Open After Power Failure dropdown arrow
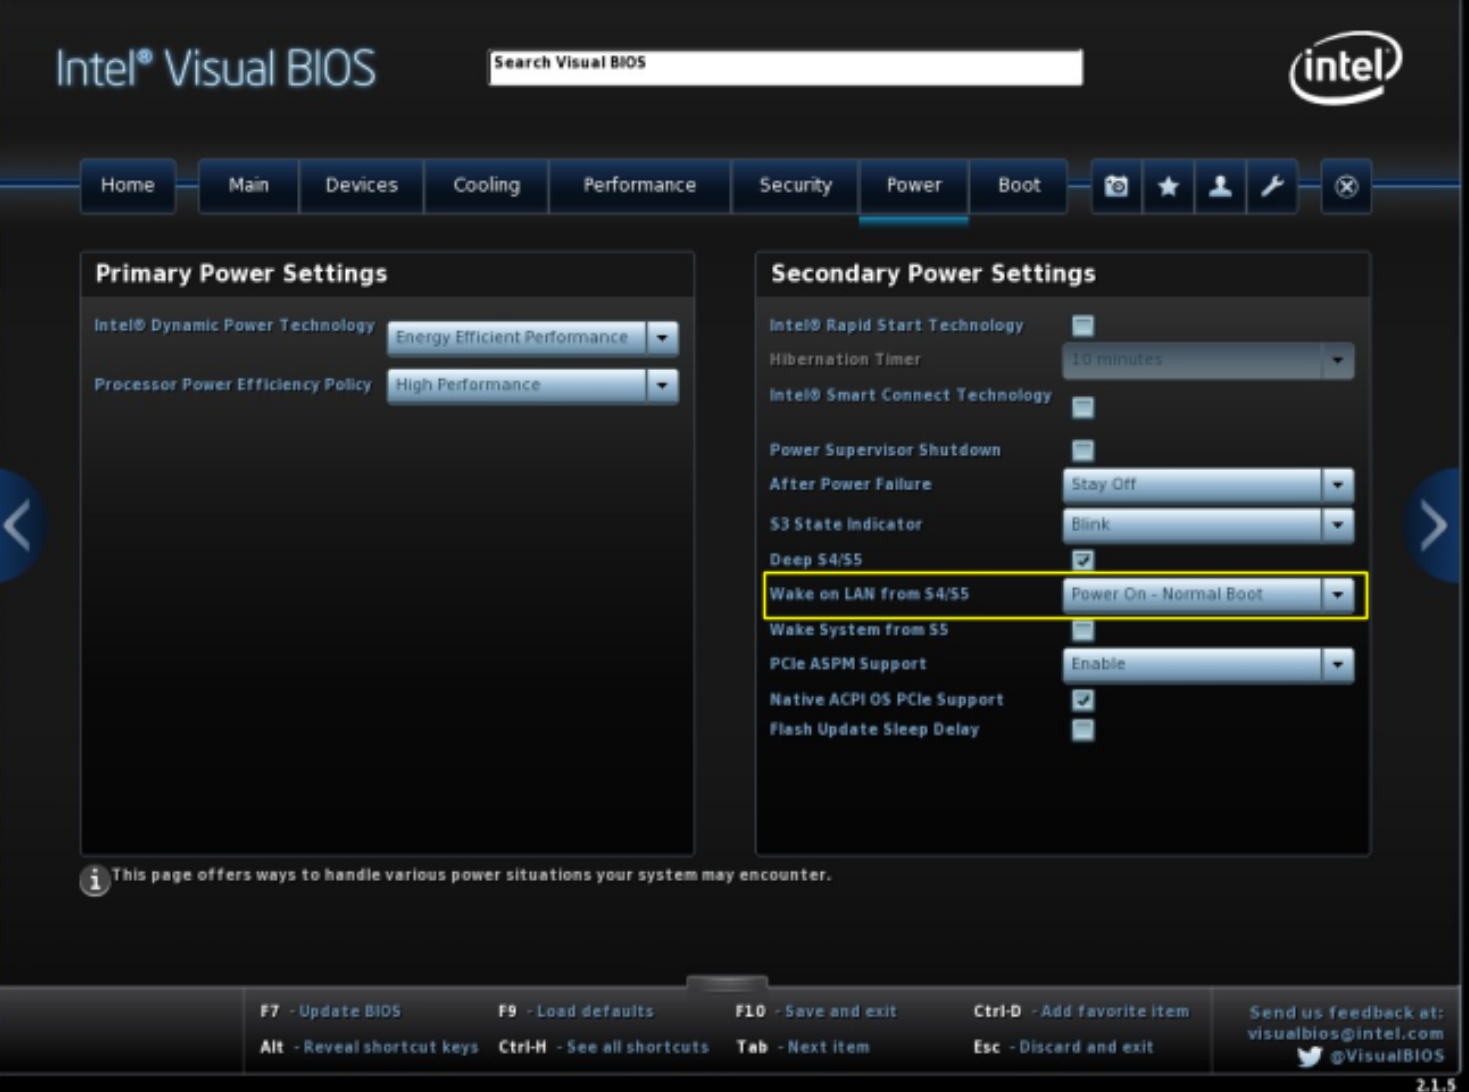 [x=1338, y=485]
